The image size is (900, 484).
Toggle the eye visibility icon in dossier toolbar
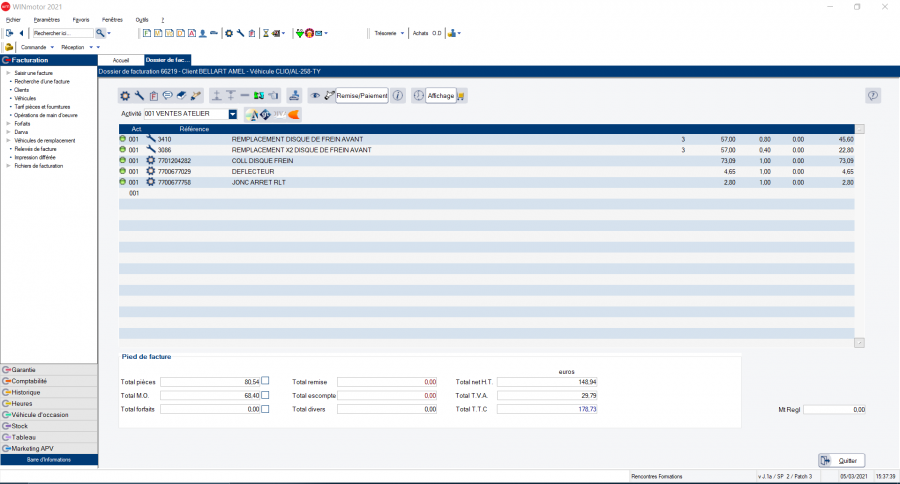point(315,96)
